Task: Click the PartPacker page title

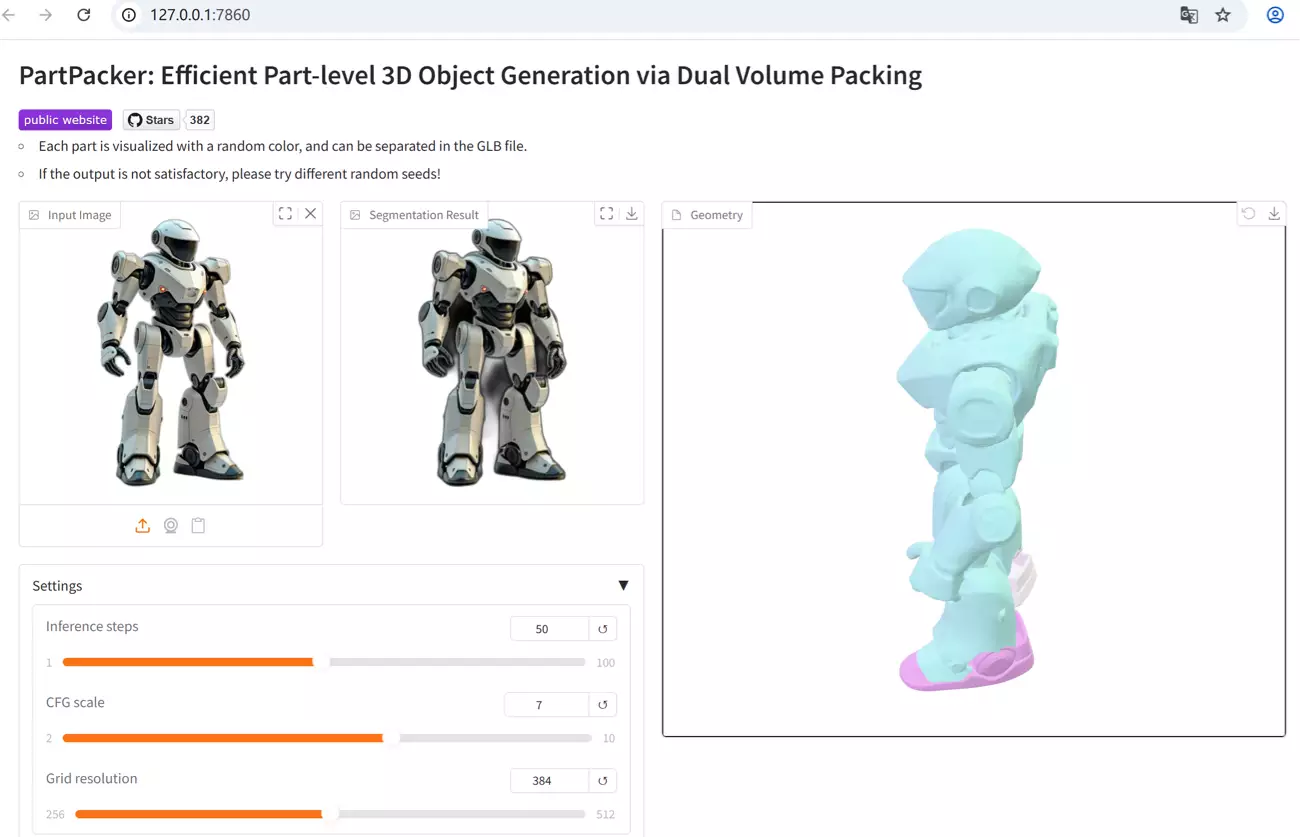Action: click(x=470, y=75)
